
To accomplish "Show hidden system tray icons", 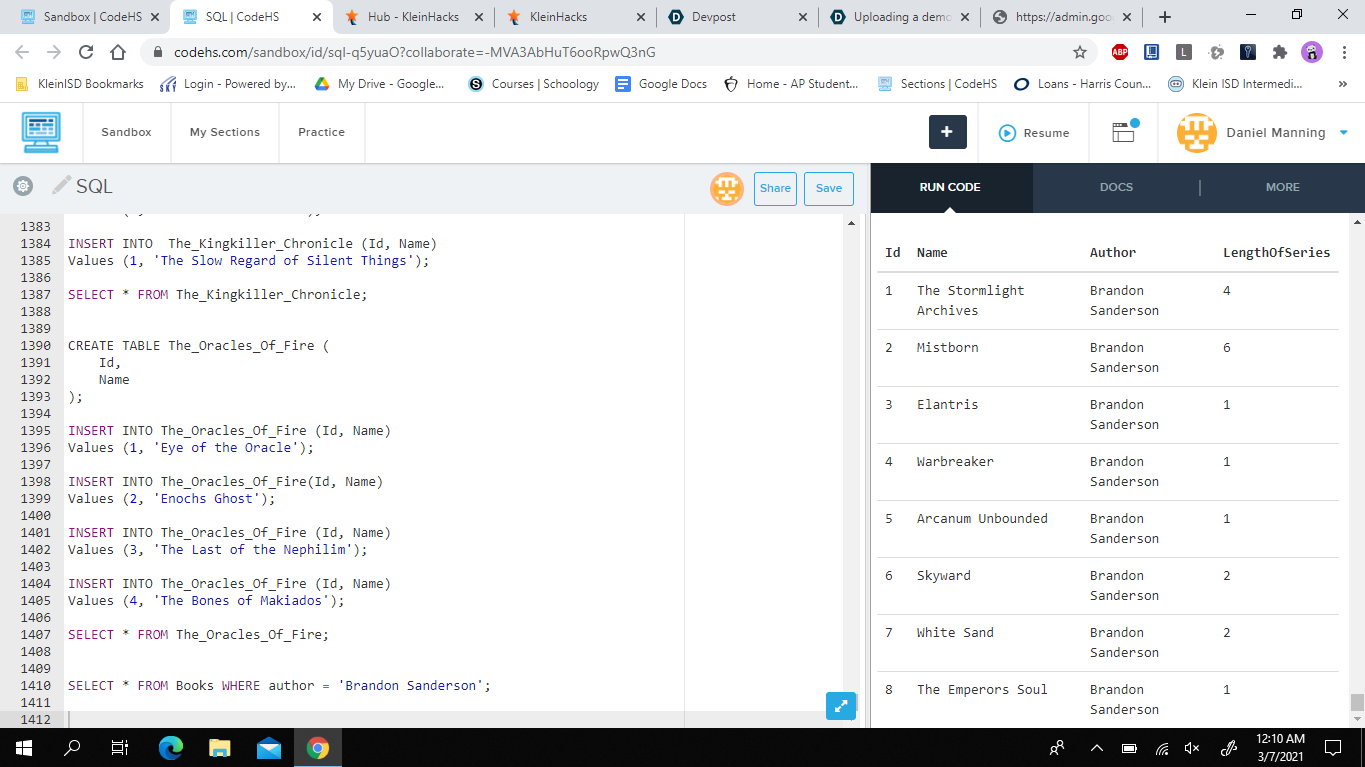I will point(1096,747).
